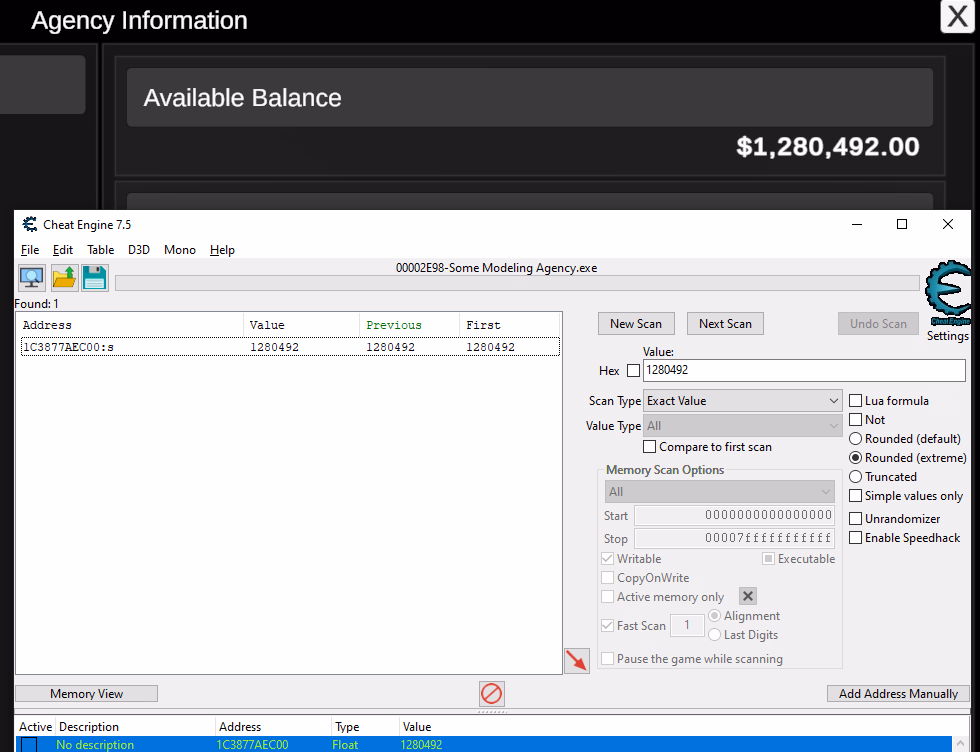Click the scan progress bar

point(517,283)
